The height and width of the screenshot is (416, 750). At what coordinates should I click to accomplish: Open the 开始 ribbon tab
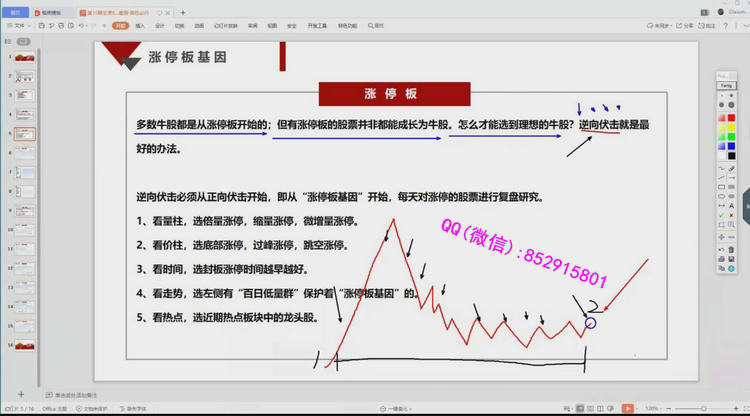[120, 25]
